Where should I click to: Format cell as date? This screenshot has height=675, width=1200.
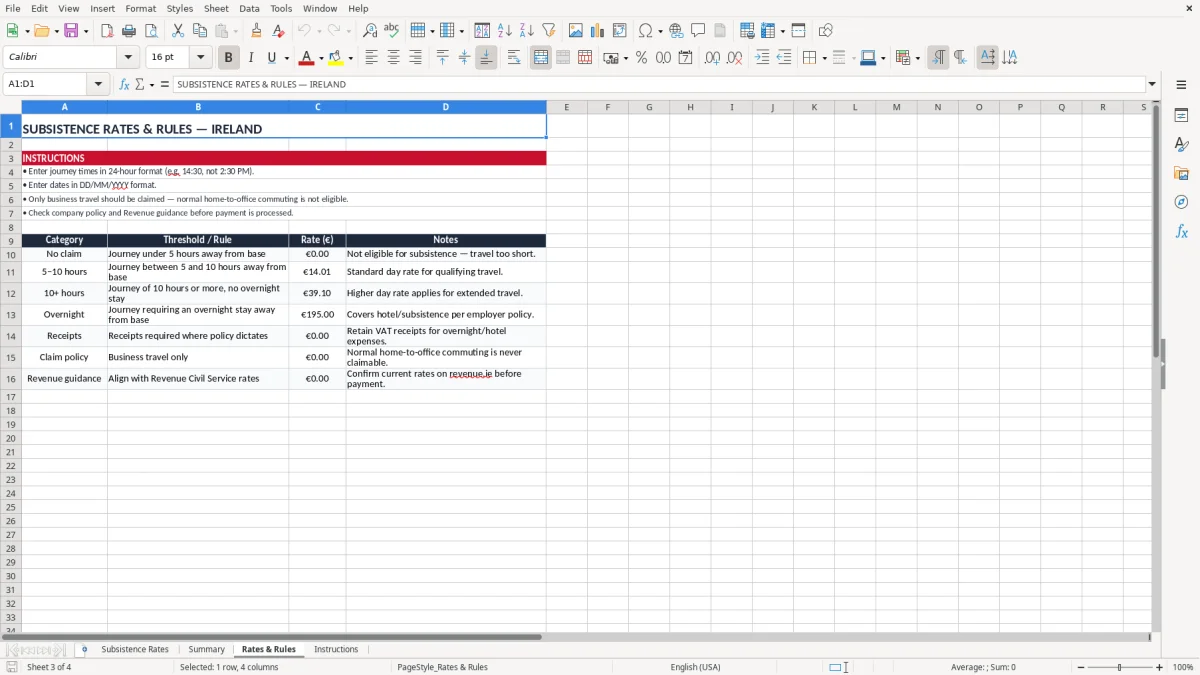click(685, 58)
